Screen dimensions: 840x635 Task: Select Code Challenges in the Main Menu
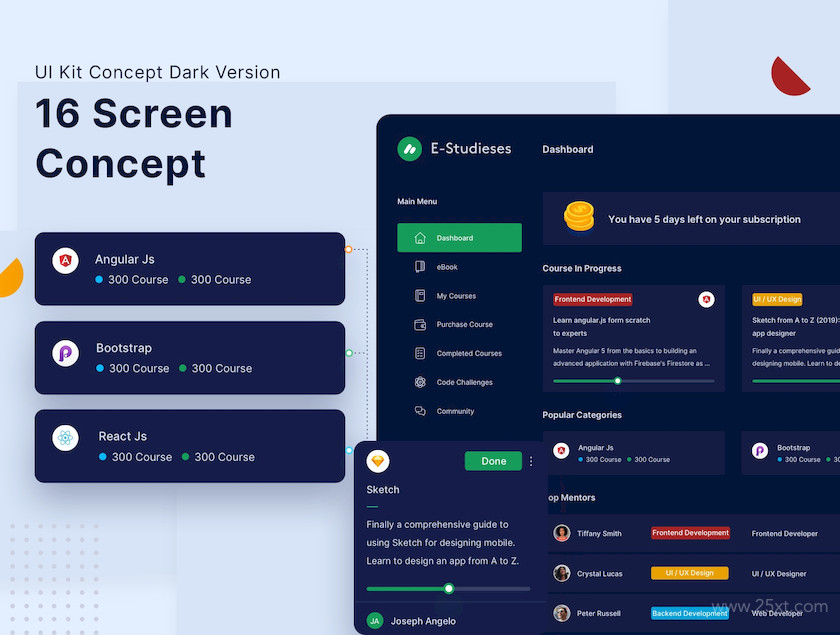(x=459, y=382)
